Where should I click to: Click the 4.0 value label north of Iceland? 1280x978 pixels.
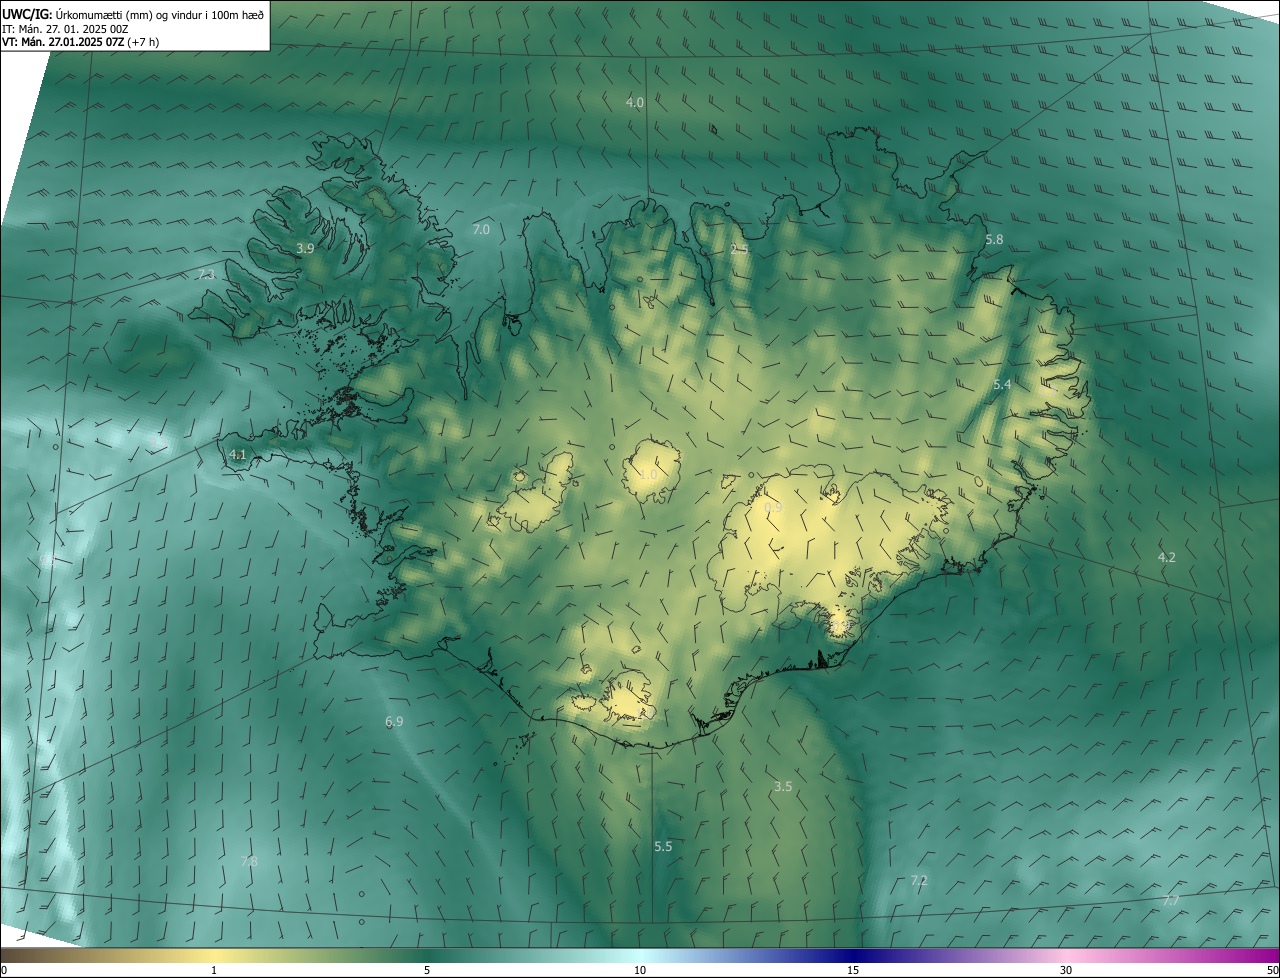click(635, 102)
